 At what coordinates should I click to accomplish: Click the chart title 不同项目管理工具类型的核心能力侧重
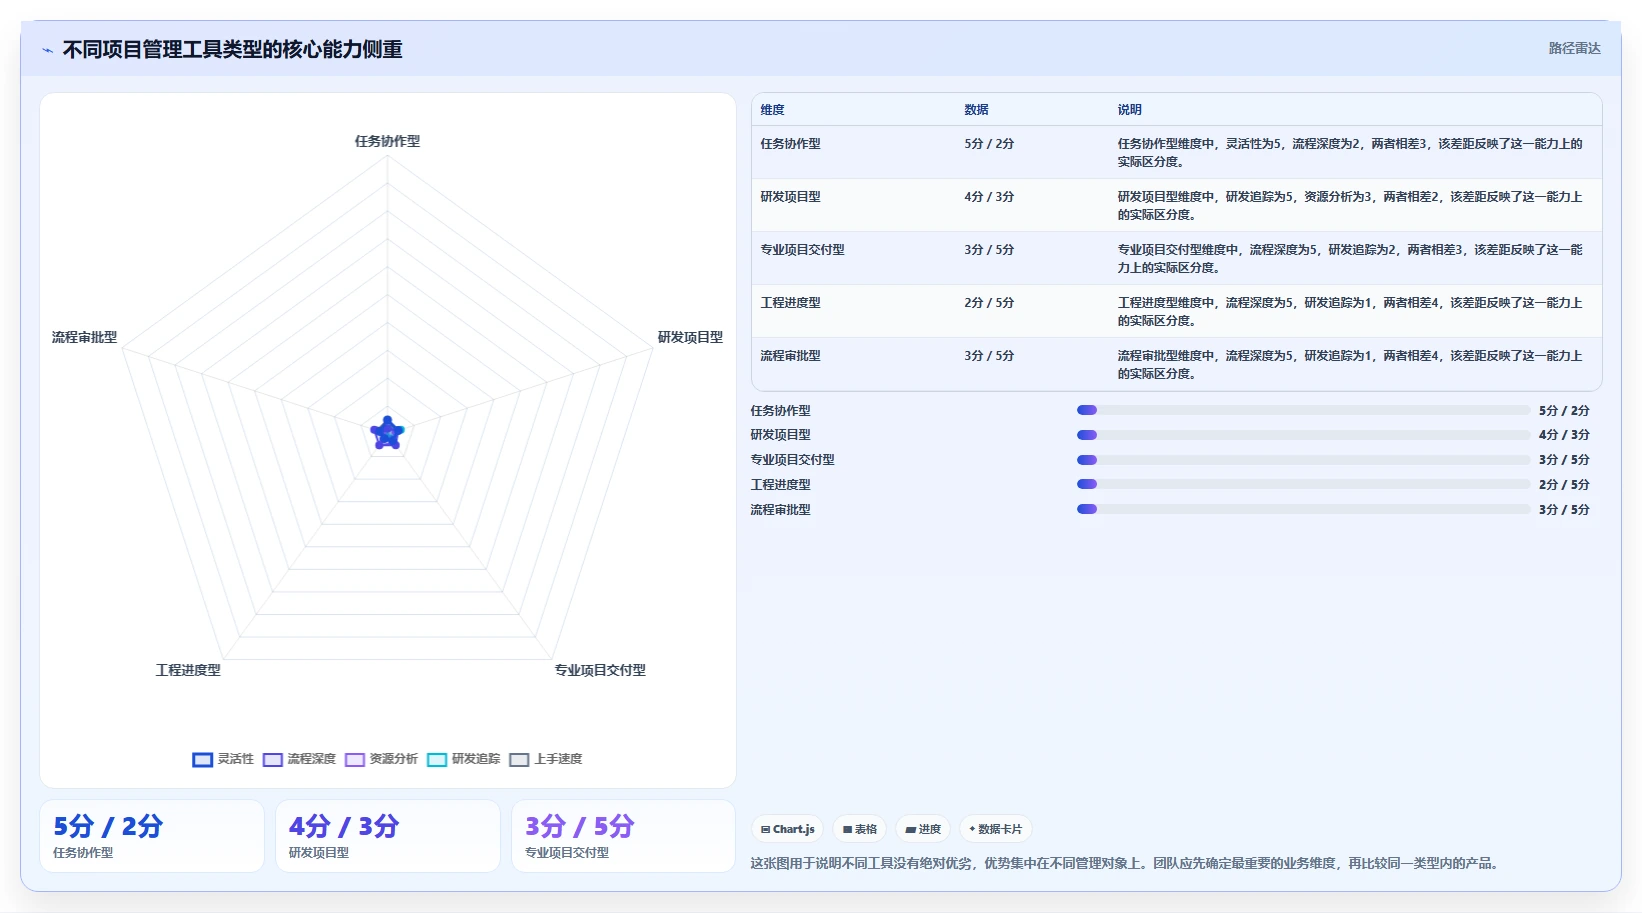tap(232, 49)
